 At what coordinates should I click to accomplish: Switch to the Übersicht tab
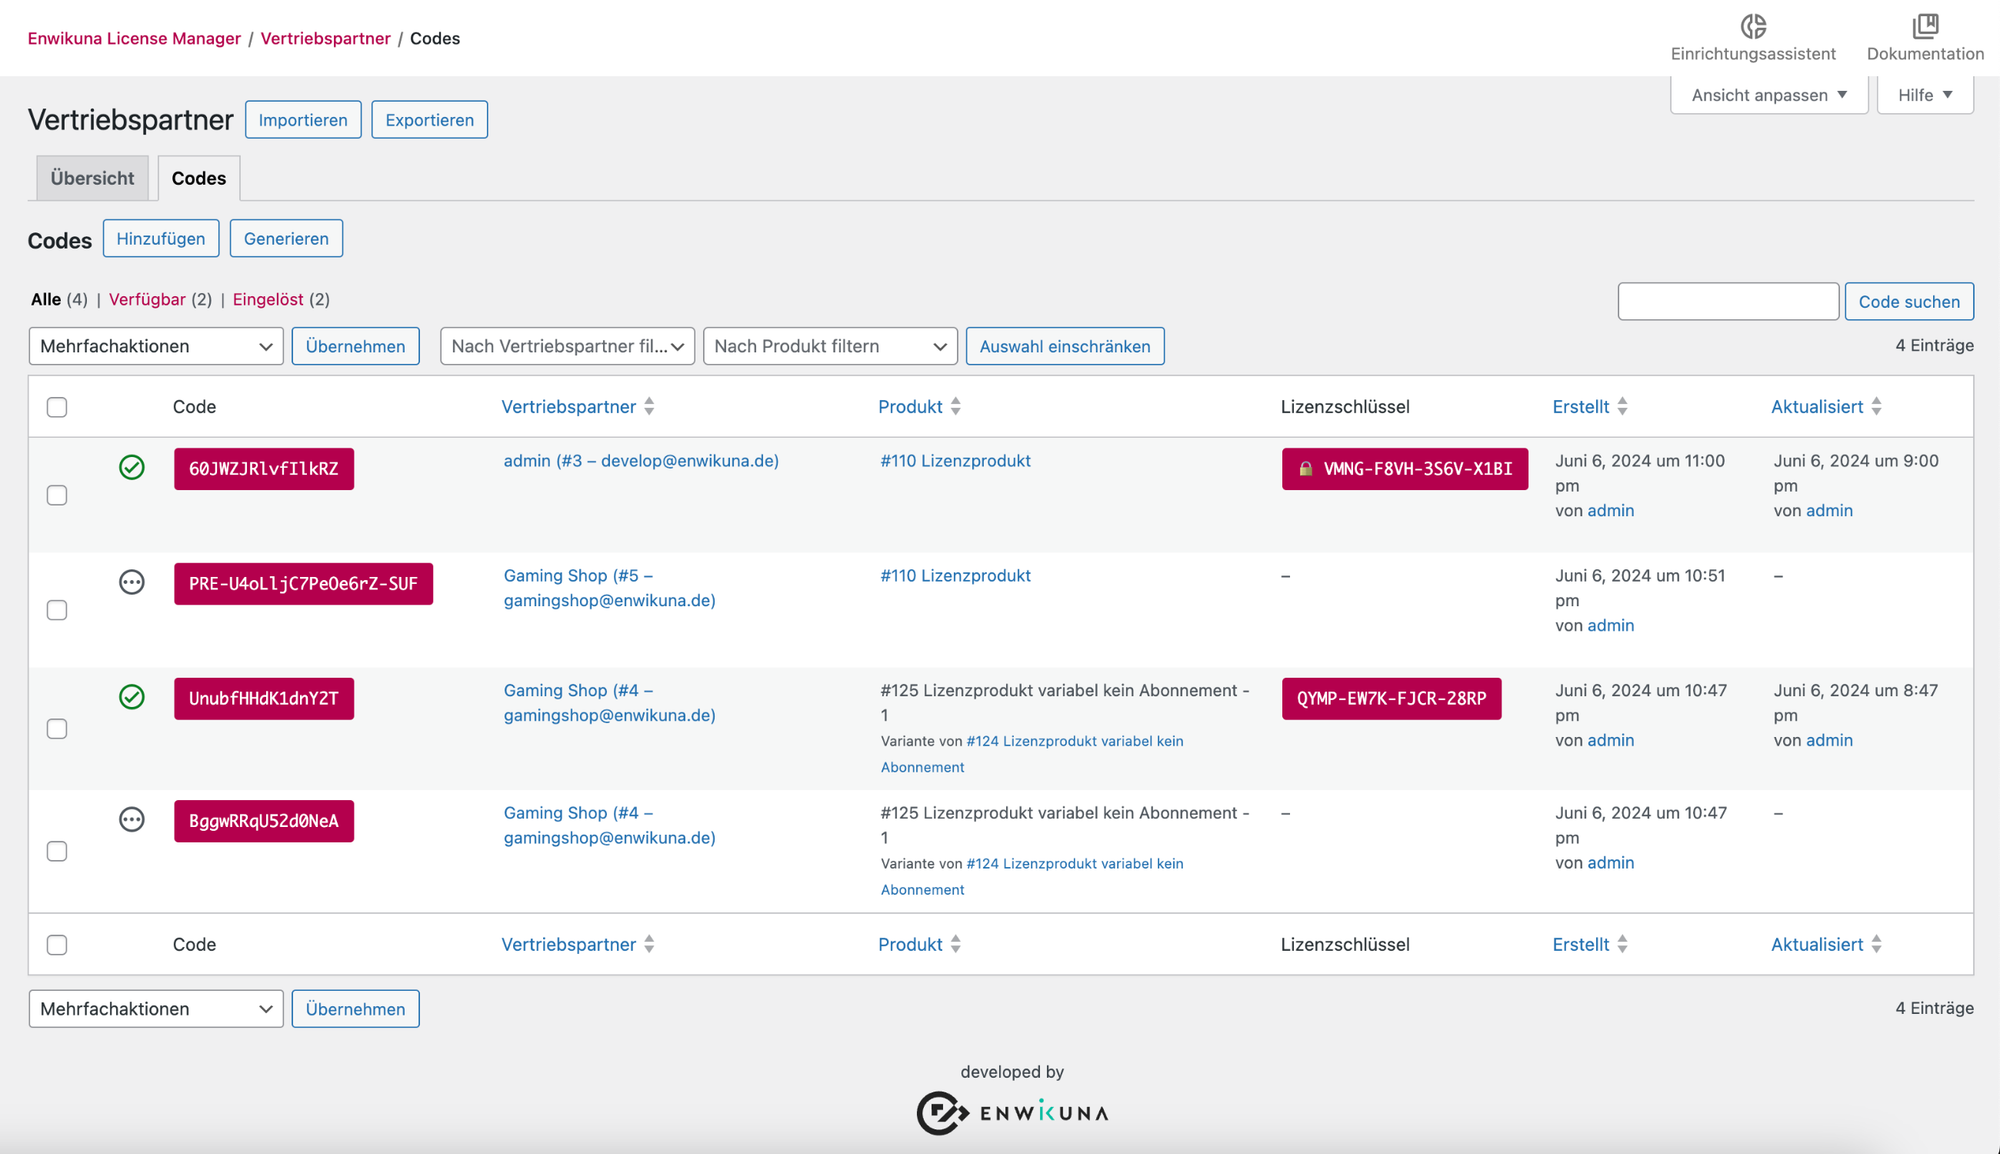tap(92, 178)
